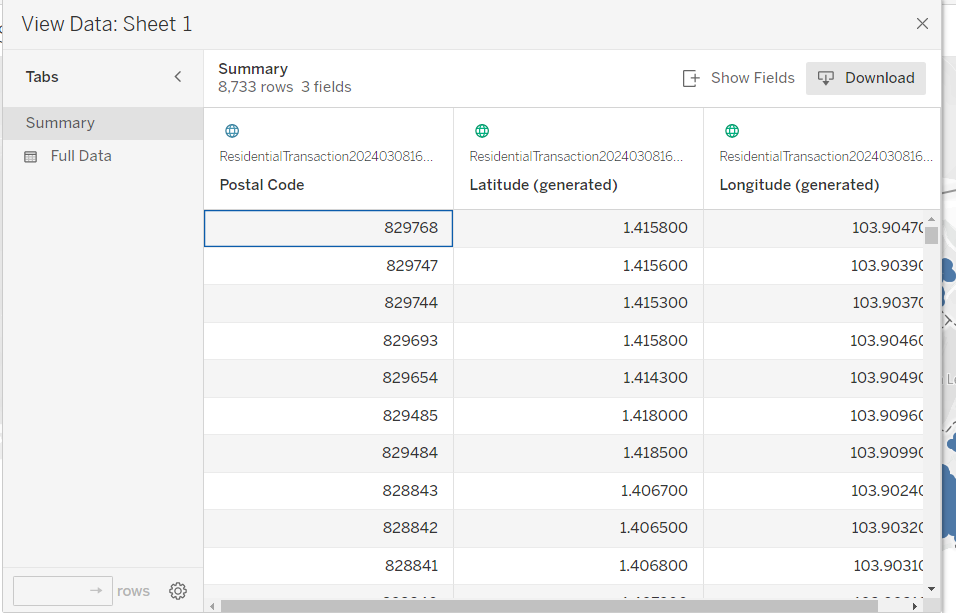Click the globe icon above Longitude (generated)
The width and height of the screenshot is (956, 613).
tap(732, 131)
